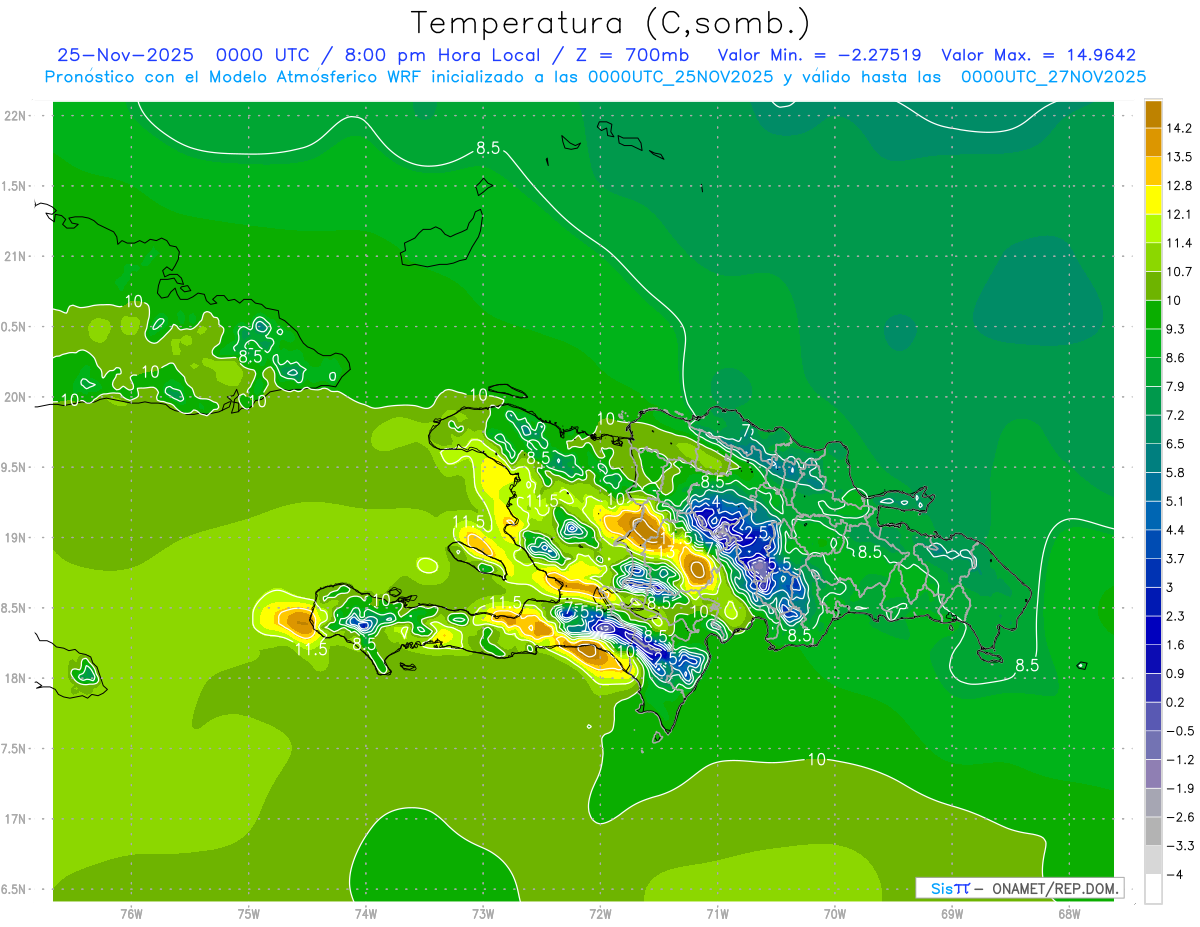Click the '-2.6' legend value
This screenshot has width=1200, height=927.
tap(1180, 818)
